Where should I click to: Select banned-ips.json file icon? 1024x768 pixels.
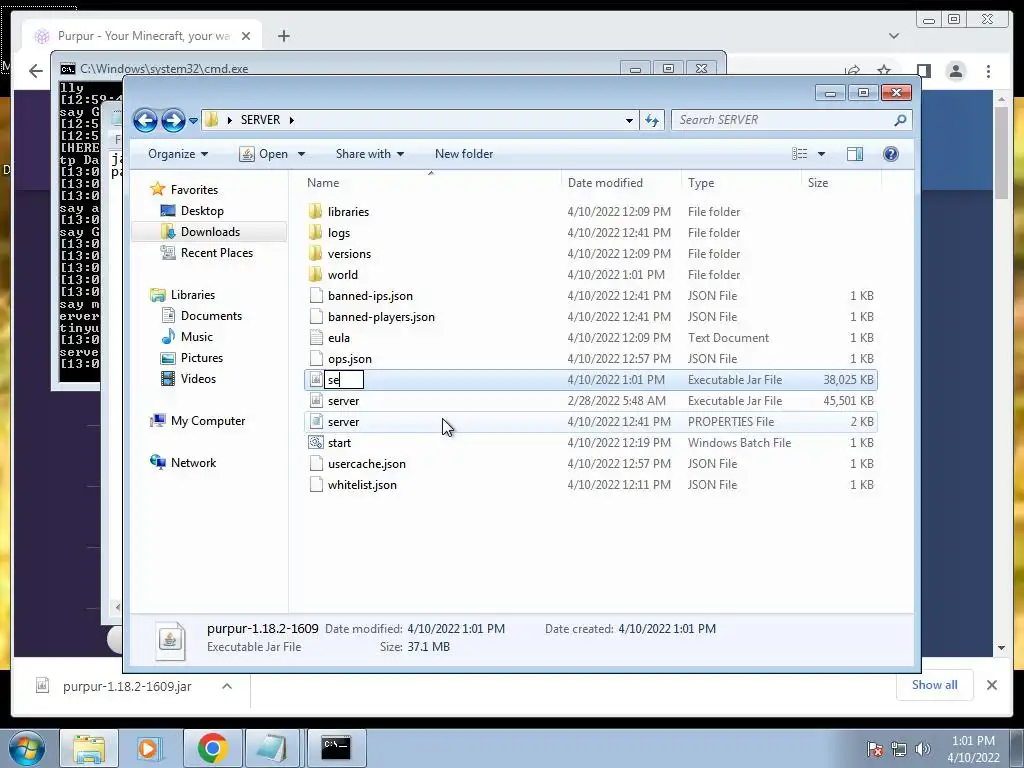coord(316,295)
